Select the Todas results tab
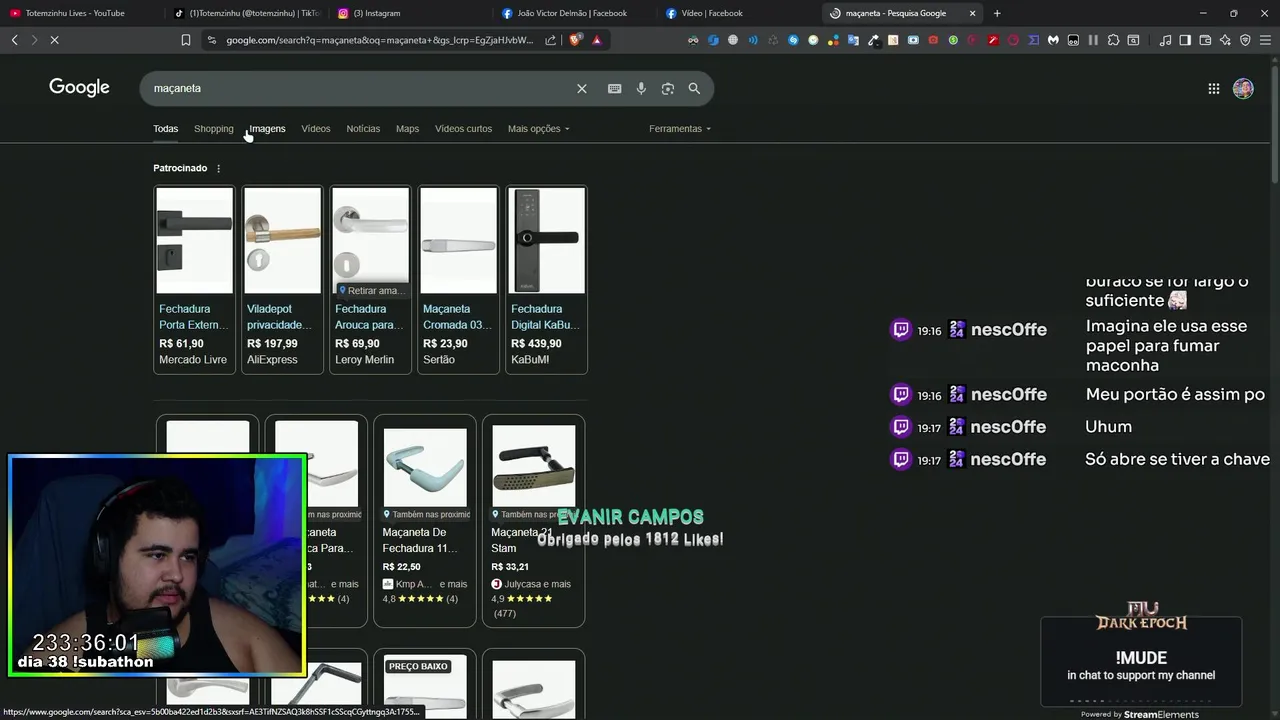This screenshot has height=720, width=1280. click(x=165, y=129)
